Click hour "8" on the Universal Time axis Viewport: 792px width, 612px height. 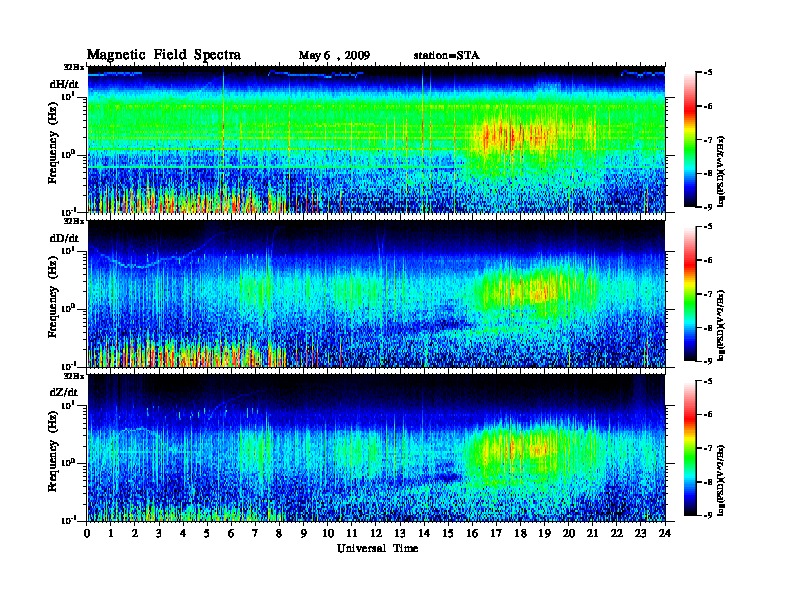click(x=279, y=533)
